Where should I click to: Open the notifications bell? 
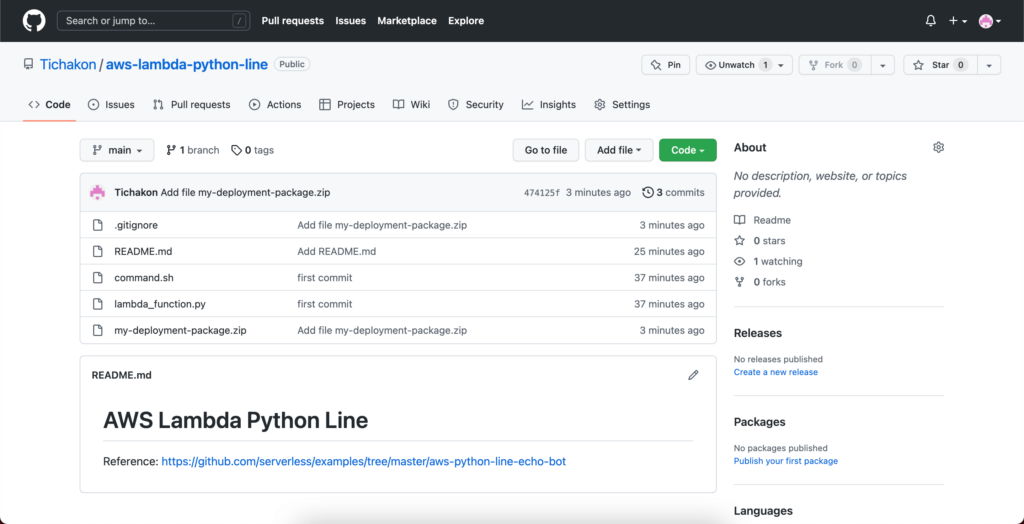point(931,21)
